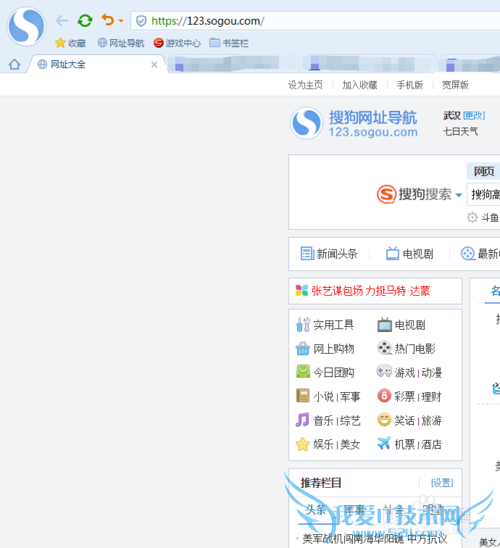Open 电视剧 in the top category bar
The width and height of the screenshot is (500, 548).
(410, 254)
